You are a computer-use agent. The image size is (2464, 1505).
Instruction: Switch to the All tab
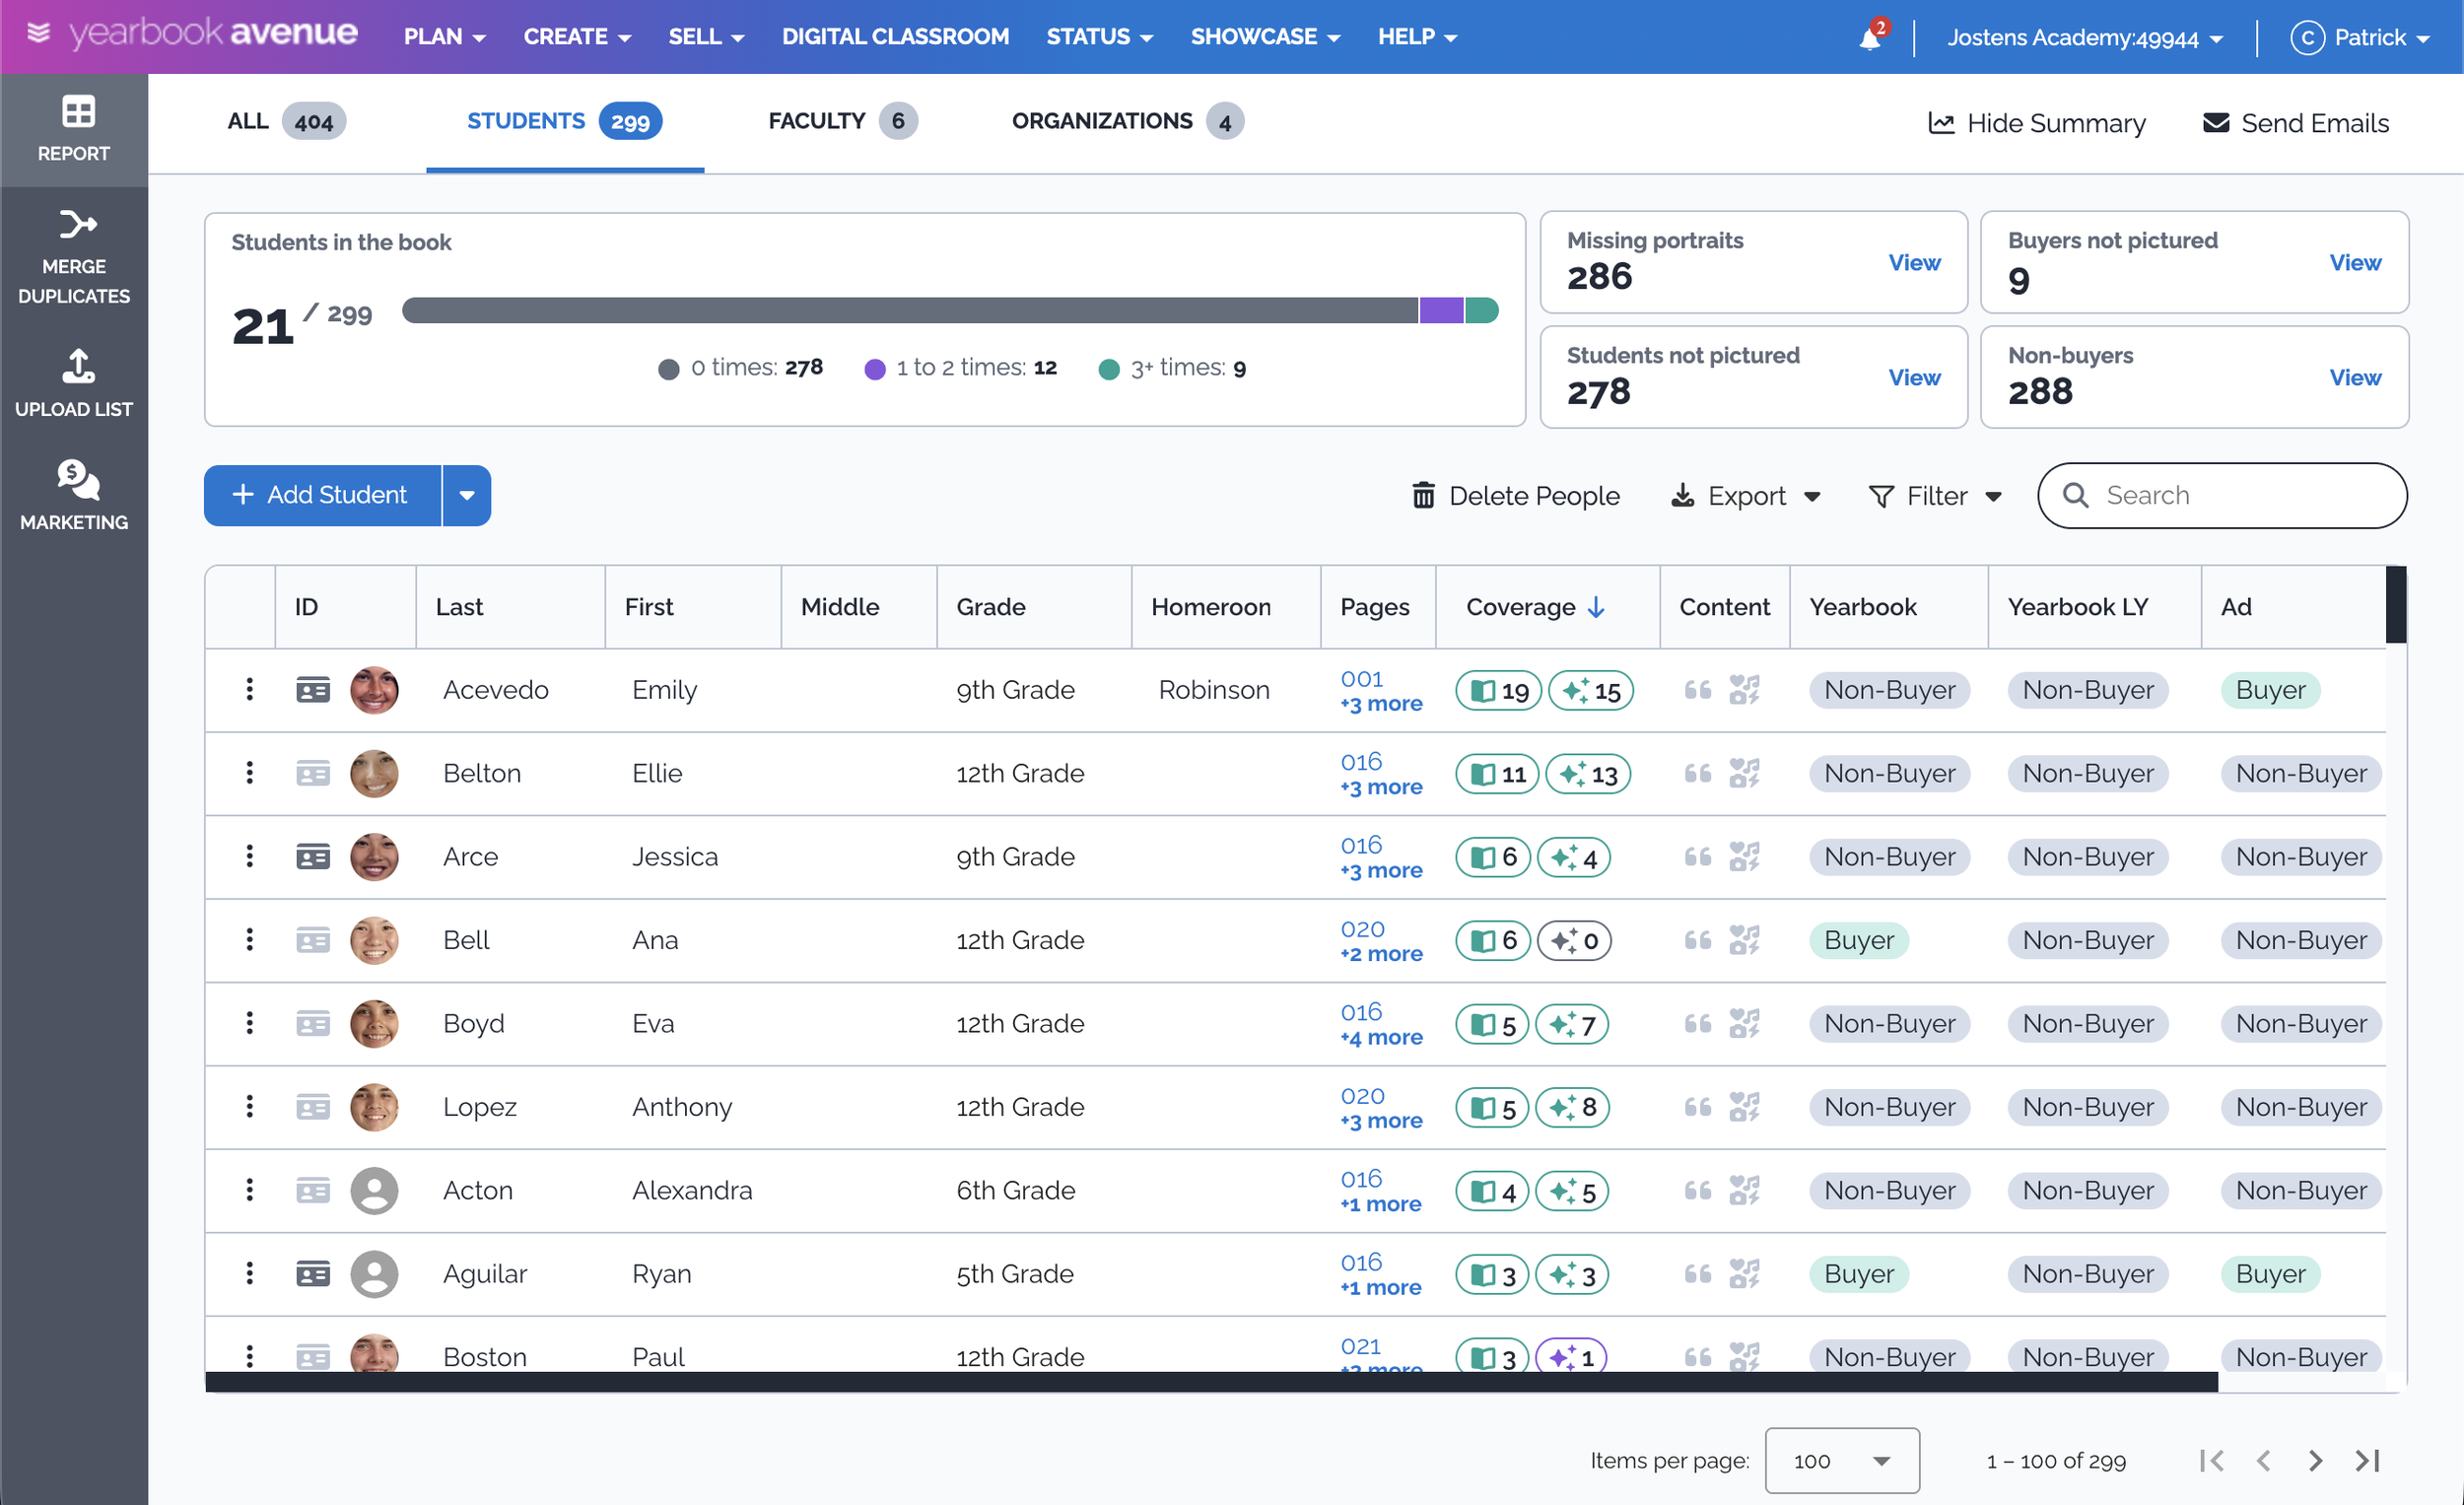point(286,121)
